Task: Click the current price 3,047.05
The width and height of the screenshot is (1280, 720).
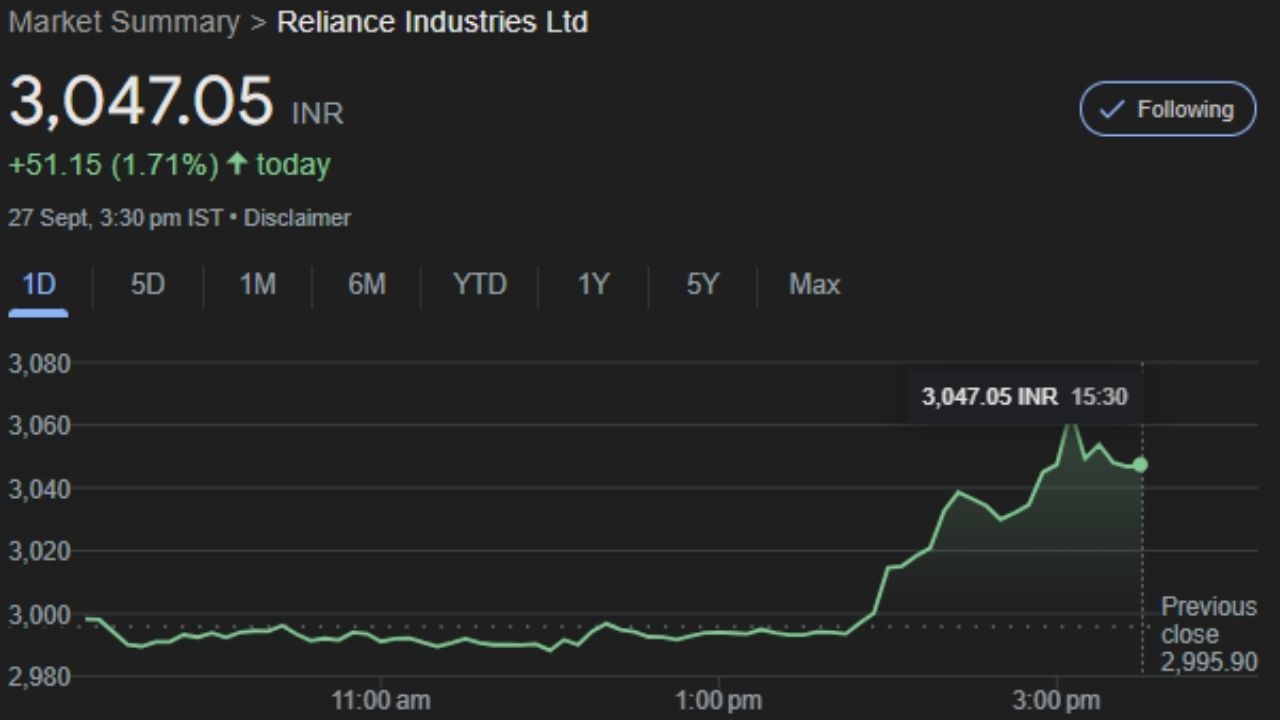Action: click(141, 101)
